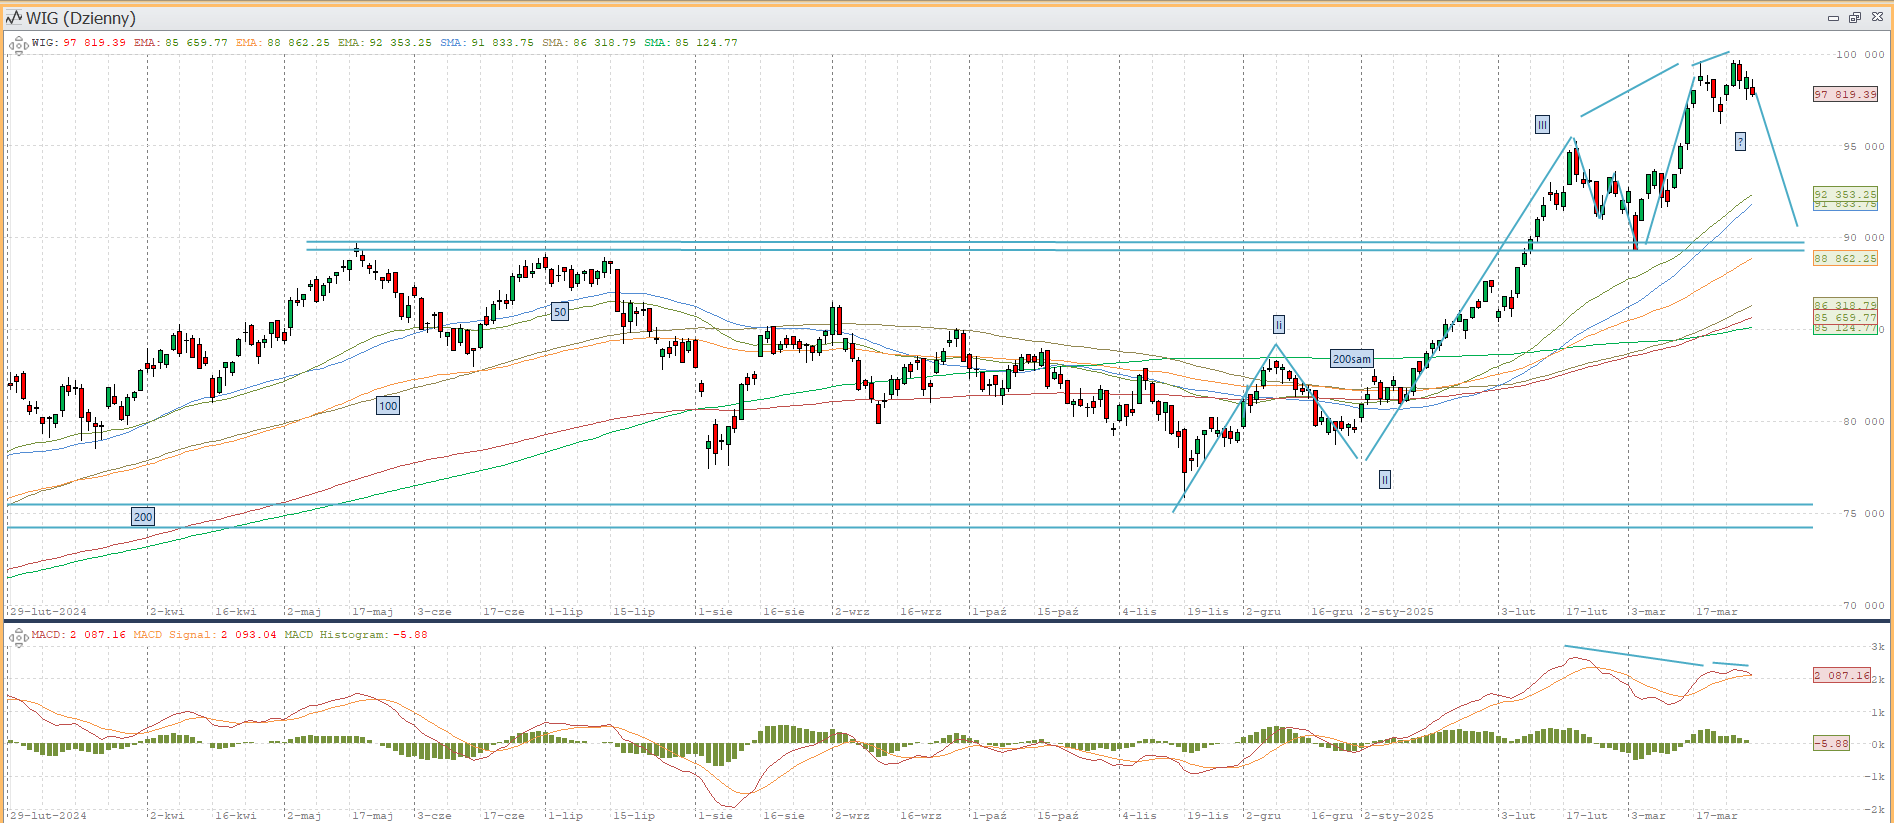Click the current price tag 97 819.39
This screenshot has width=1894, height=823.
click(1845, 95)
